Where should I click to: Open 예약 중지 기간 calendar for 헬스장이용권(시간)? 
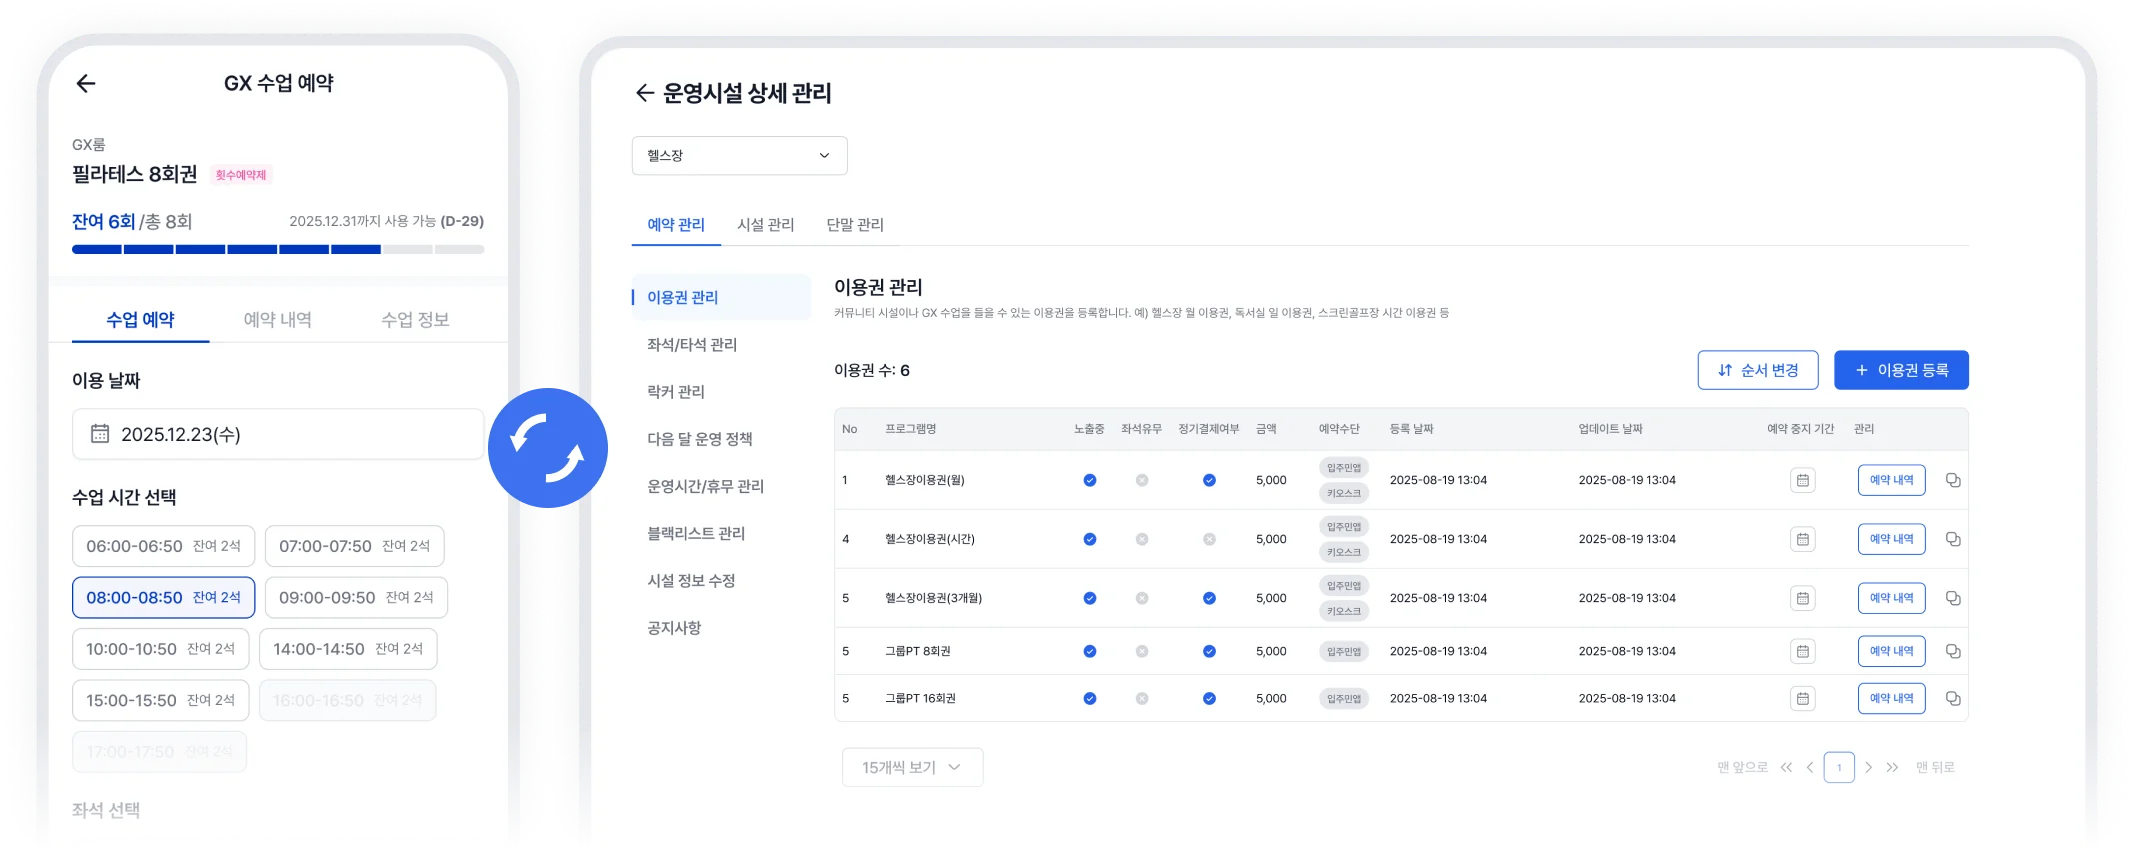point(1802,539)
